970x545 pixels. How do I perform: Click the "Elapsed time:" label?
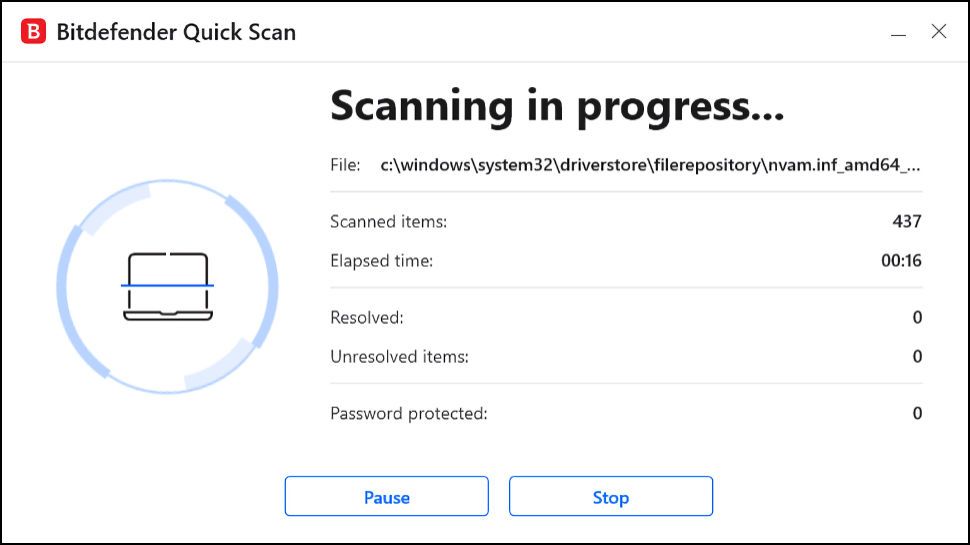pyautogui.click(x=381, y=261)
